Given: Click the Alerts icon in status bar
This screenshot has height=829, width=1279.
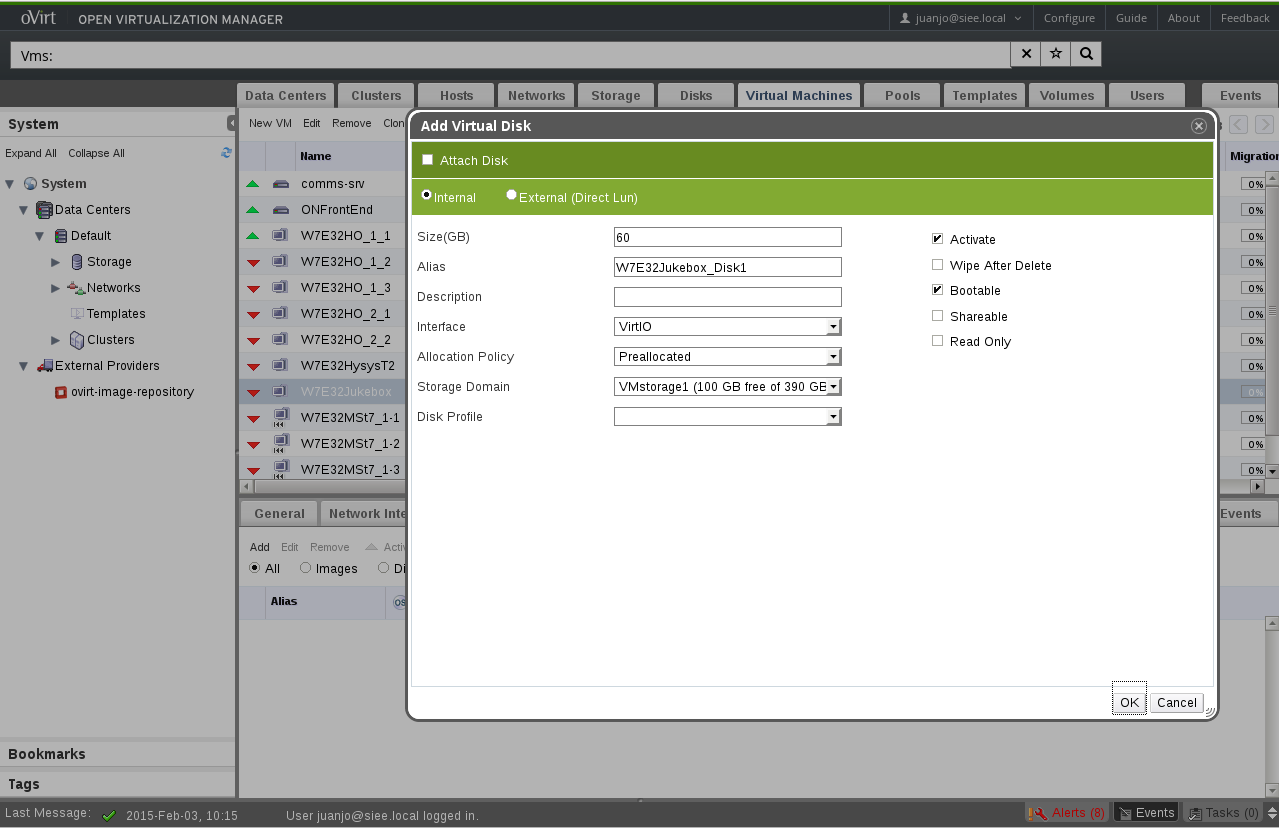Looking at the screenshot, I should coord(1038,813).
